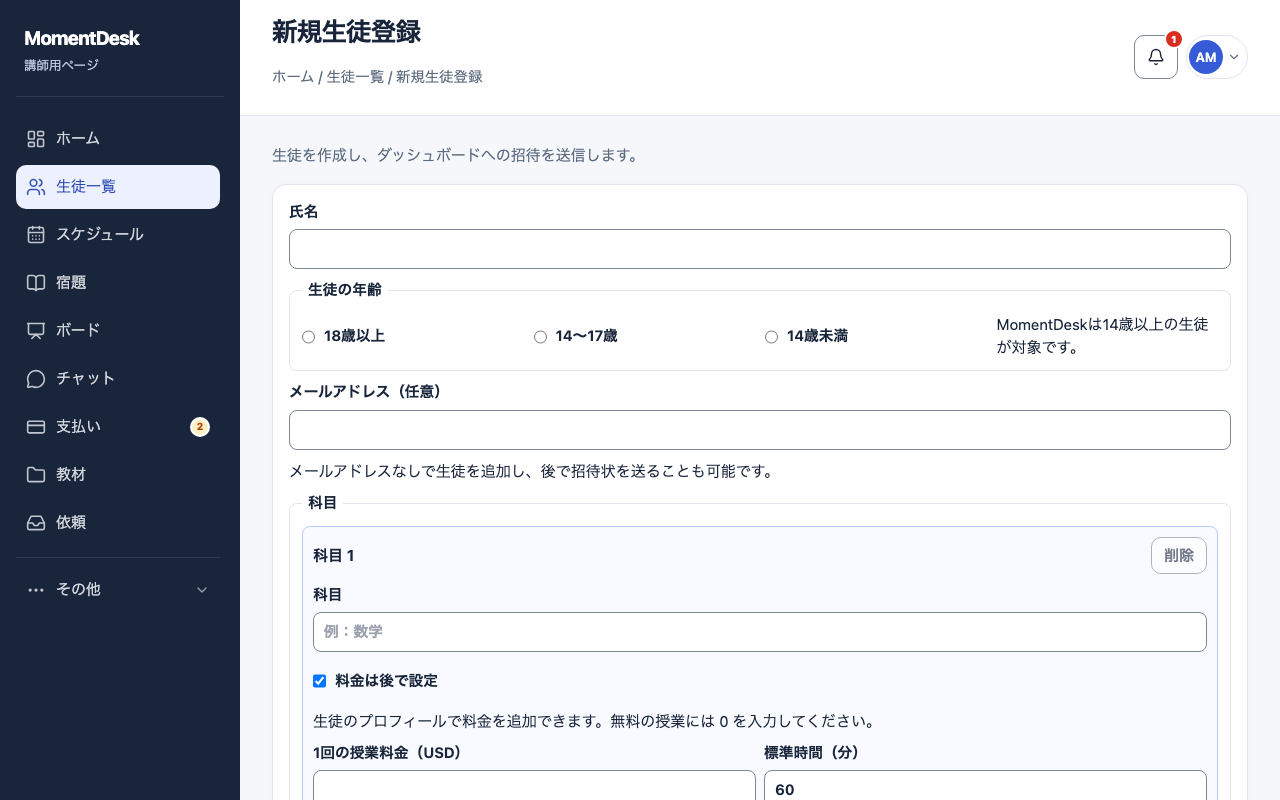Click the payments badge showing 2
The width and height of the screenshot is (1280, 800).
click(x=200, y=427)
